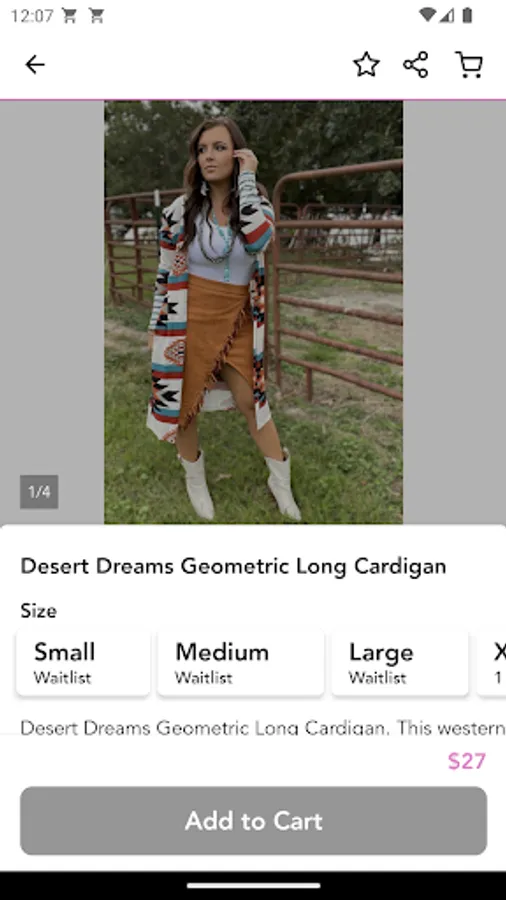Tap the first cart icon in the status bar
506x900 pixels.
point(69,16)
